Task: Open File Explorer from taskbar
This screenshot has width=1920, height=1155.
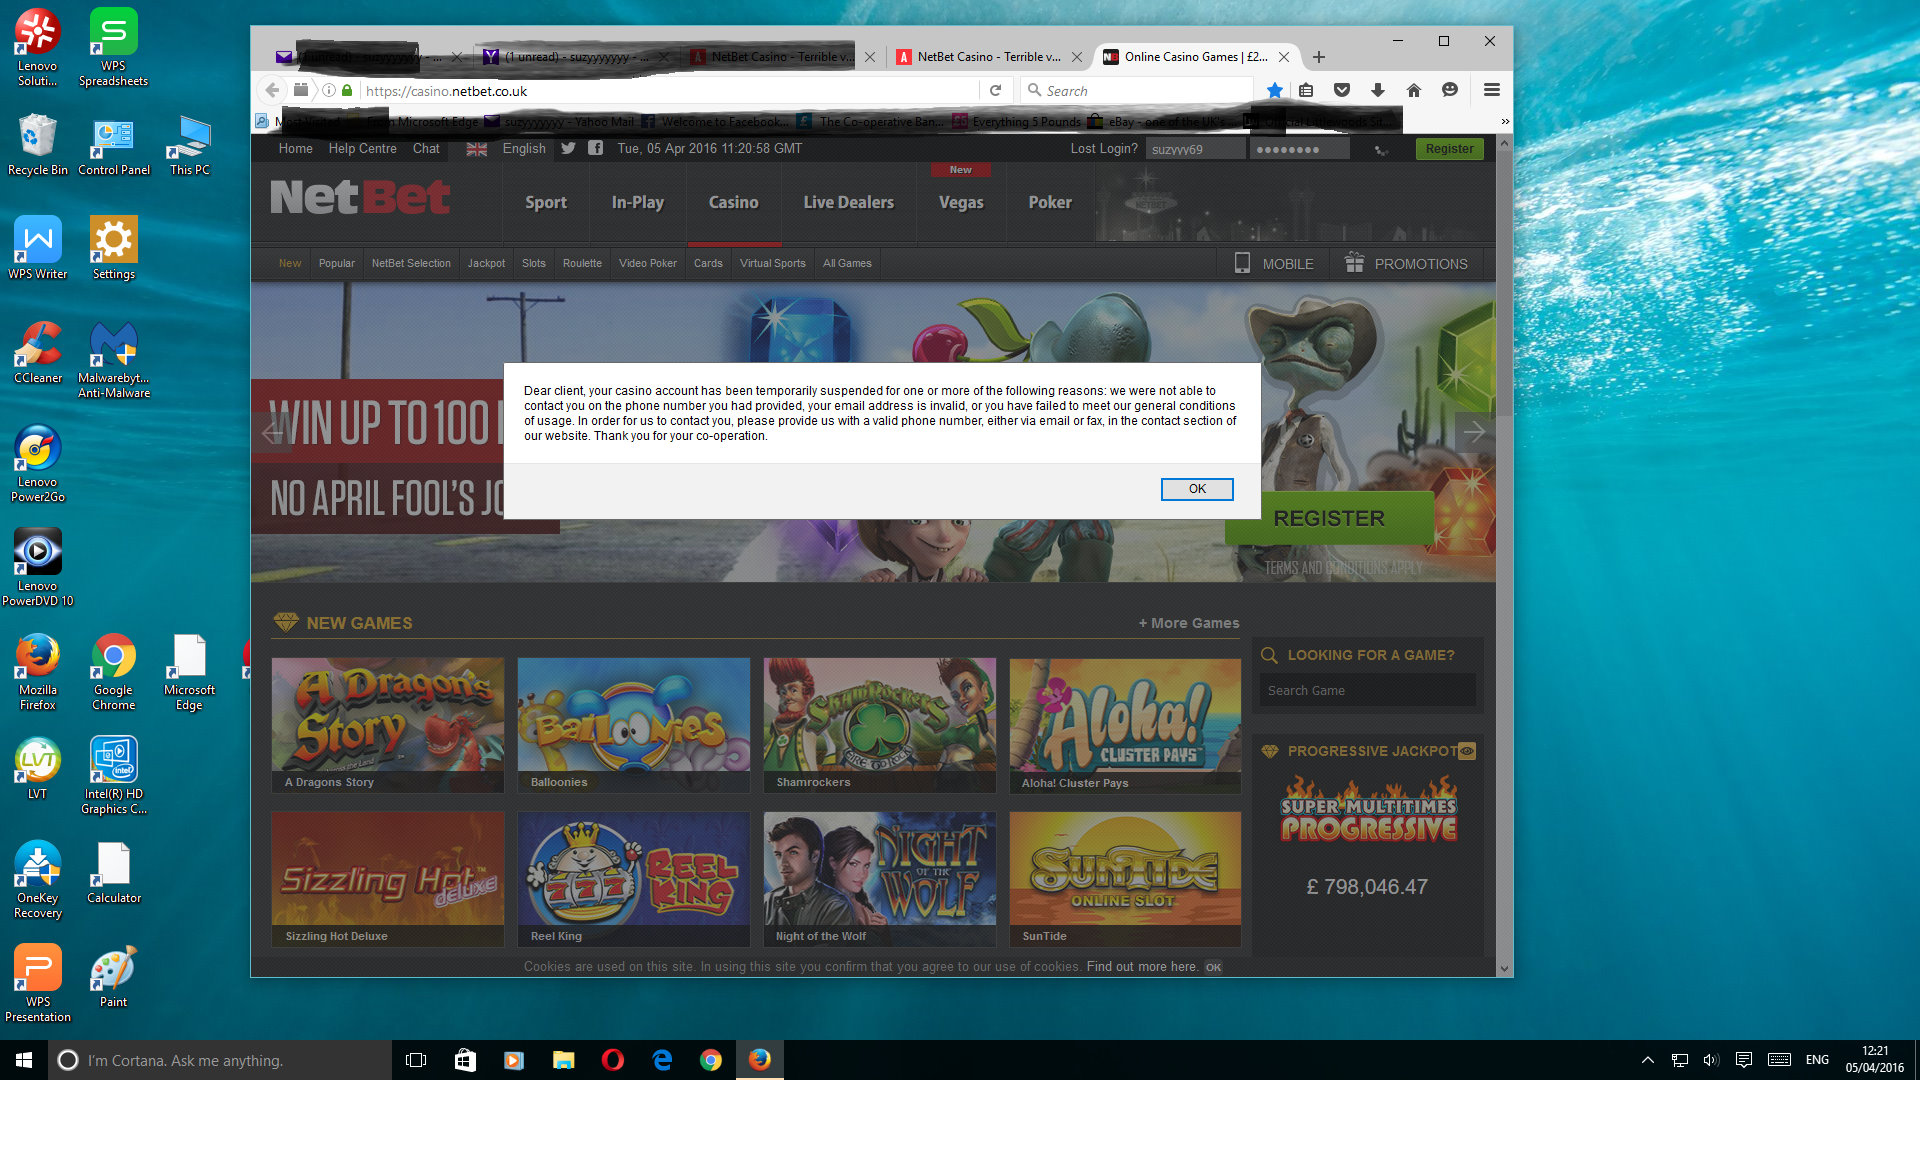Action: (x=564, y=1060)
